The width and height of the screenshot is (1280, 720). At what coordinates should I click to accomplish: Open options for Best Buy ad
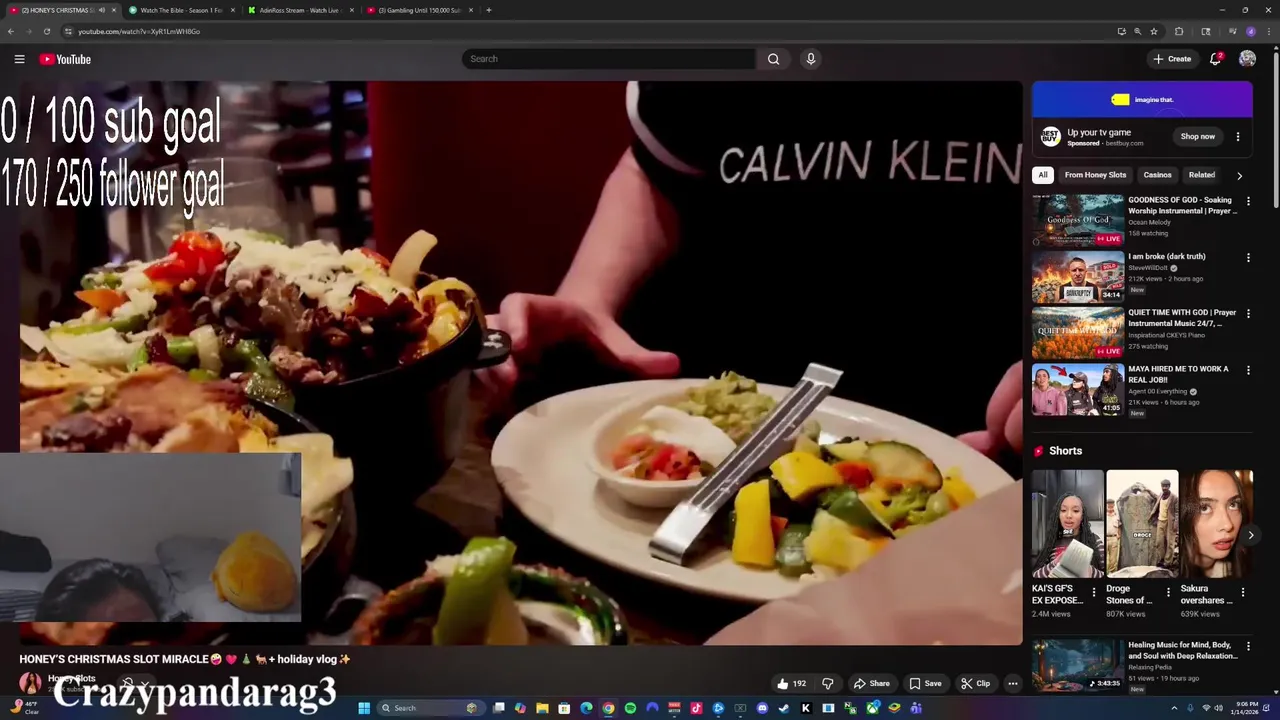(1238, 137)
